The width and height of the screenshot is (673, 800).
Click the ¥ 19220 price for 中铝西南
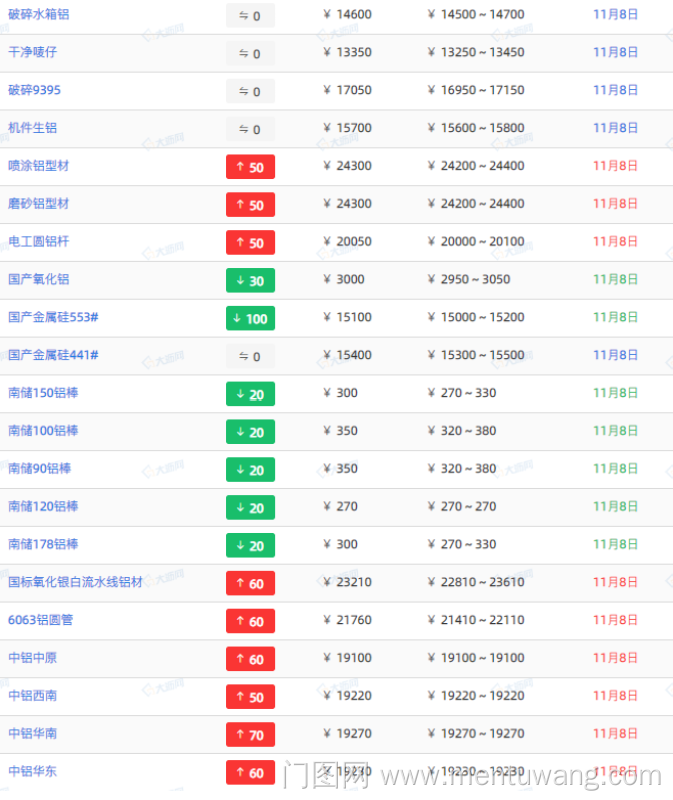pyautogui.click(x=347, y=696)
